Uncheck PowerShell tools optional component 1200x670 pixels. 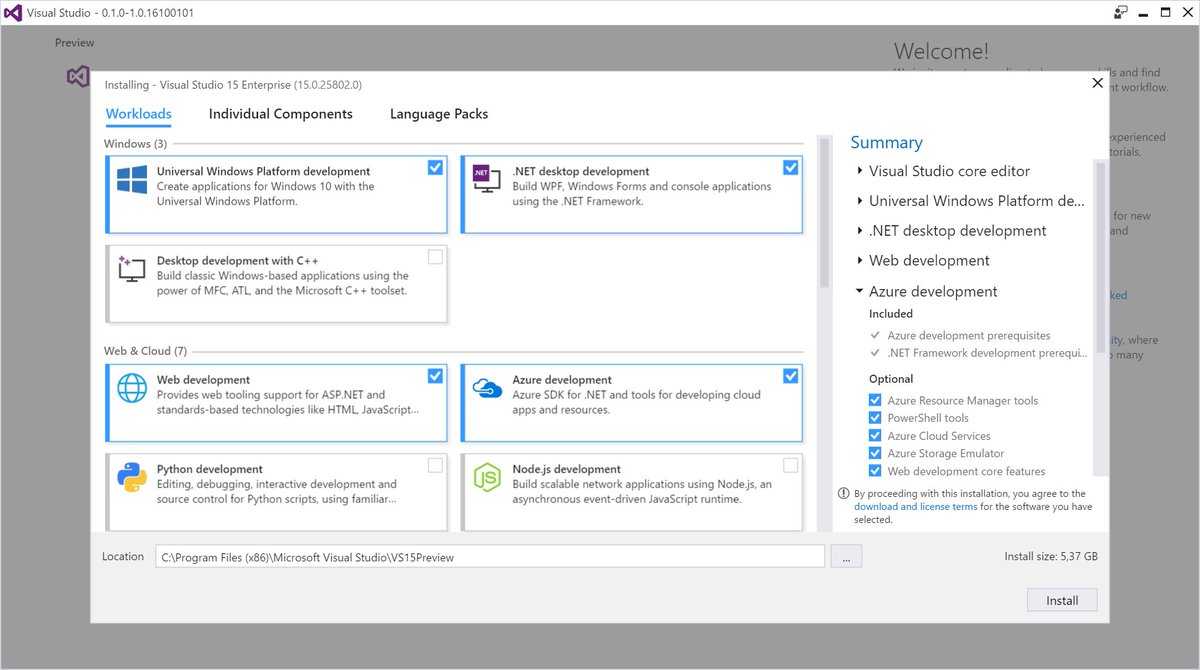pos(876,418)
